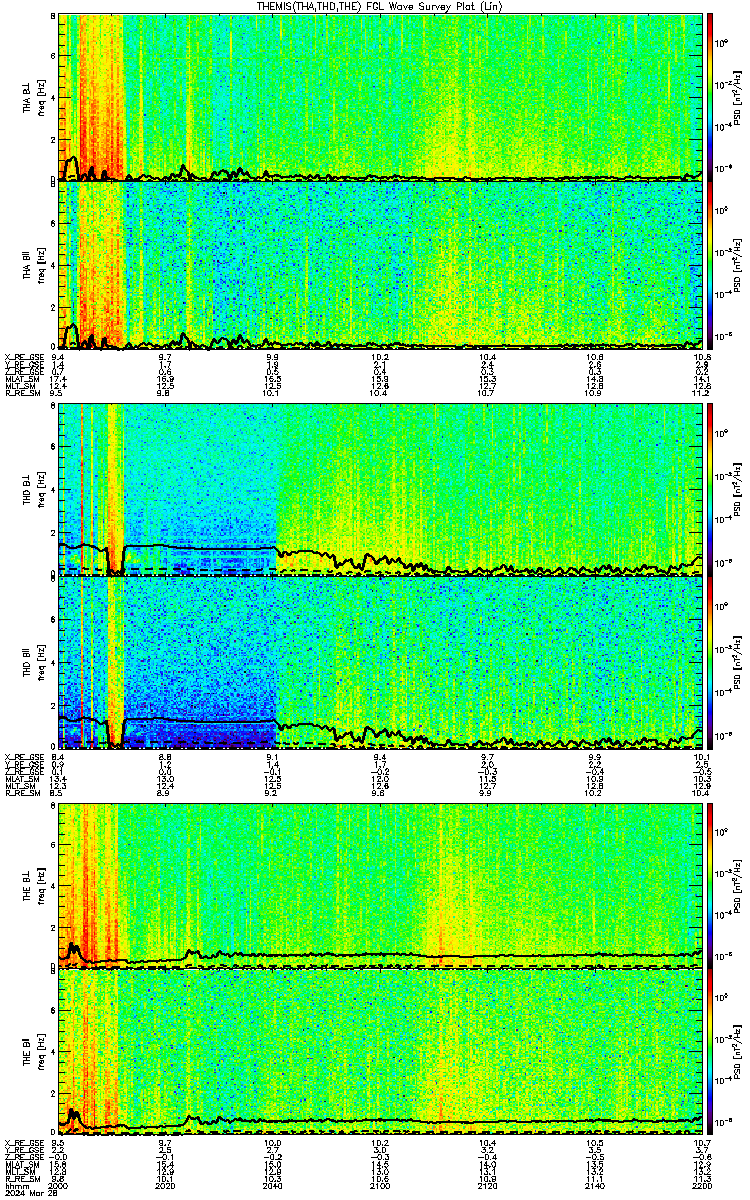Click the 'THE B⊥ freq [Hz]' axis label
The image size is (750, 1200).
pos(34,886)
